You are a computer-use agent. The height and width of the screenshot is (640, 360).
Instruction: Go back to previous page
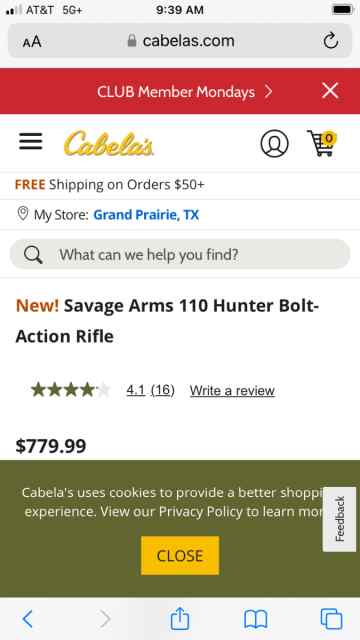27,619
